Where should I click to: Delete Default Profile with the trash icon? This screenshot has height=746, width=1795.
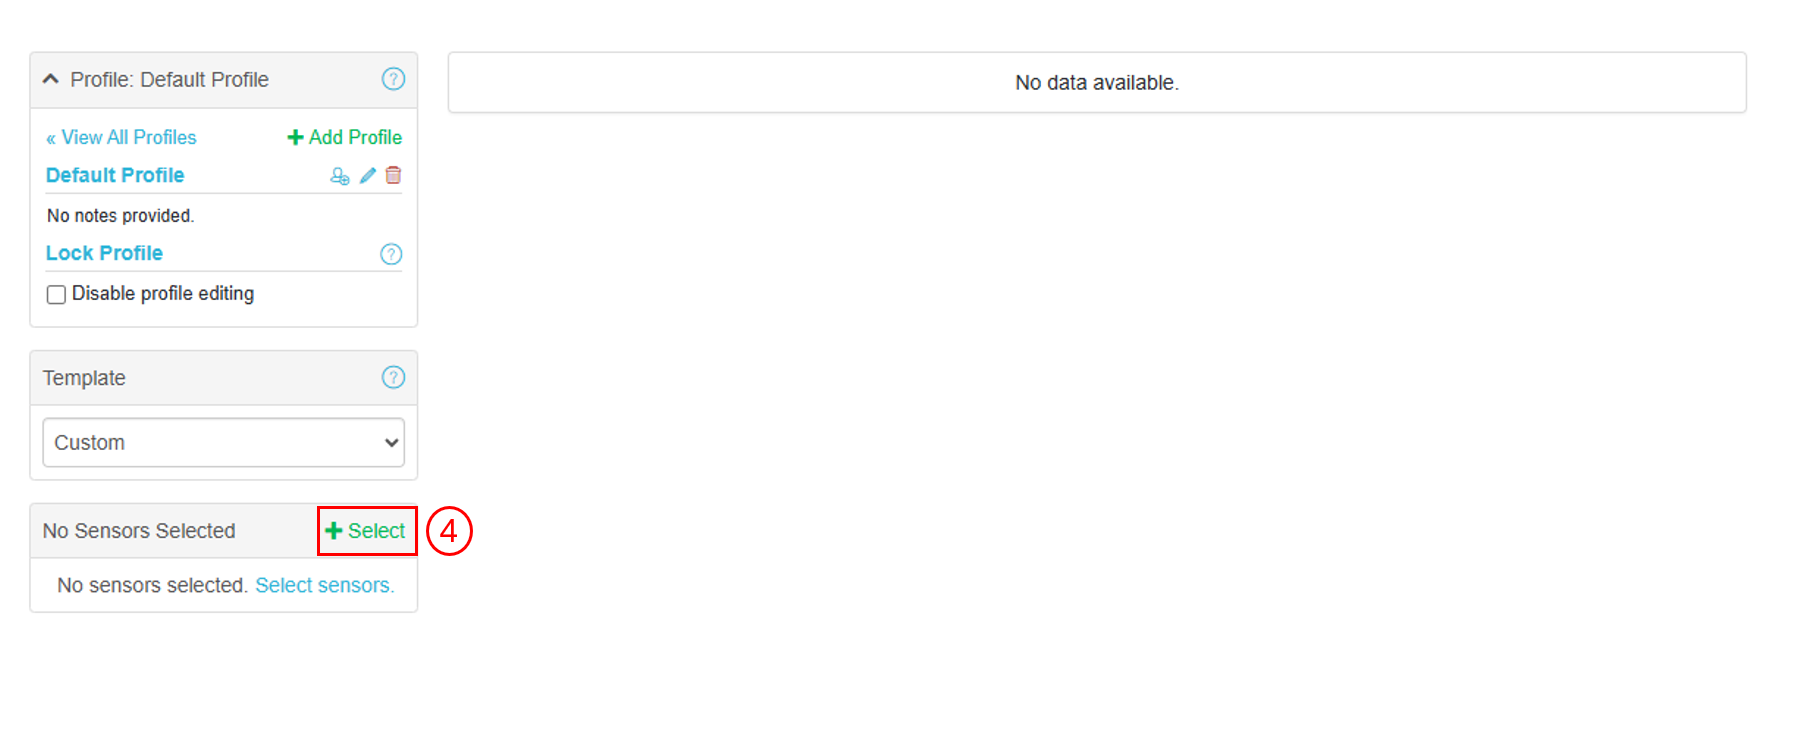pyautogui.click(x=393, y=176)
